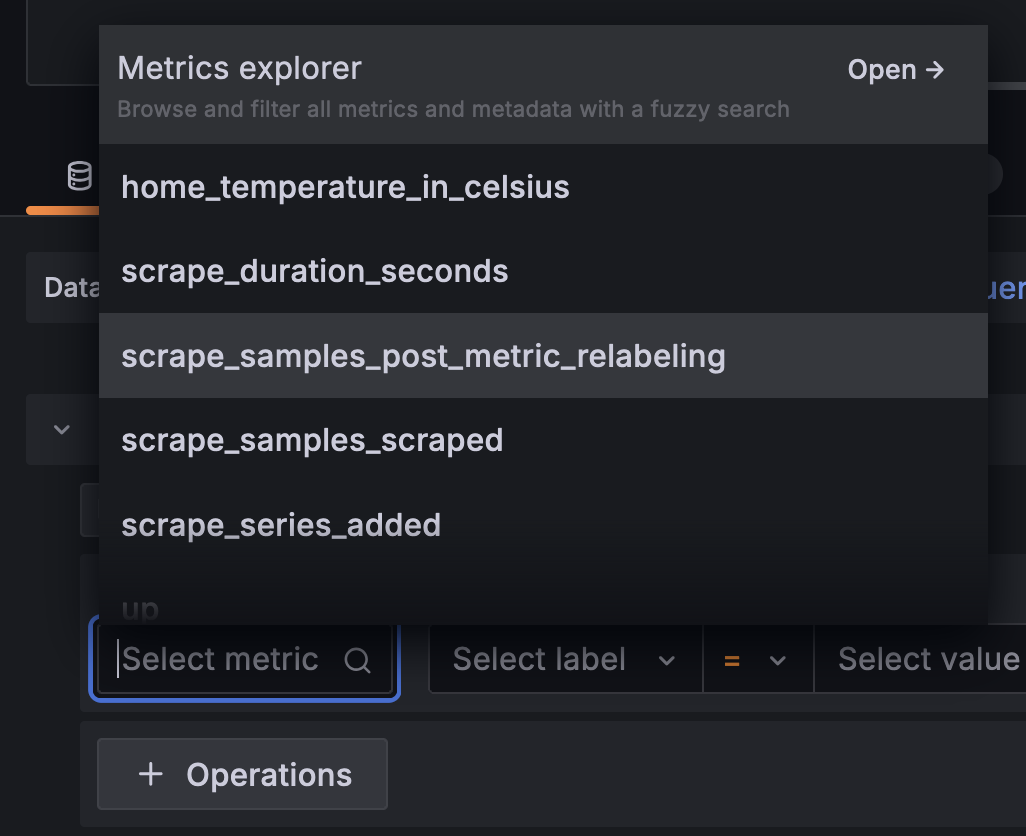Click the search magnifier icon in metric field

pos(357,660)
